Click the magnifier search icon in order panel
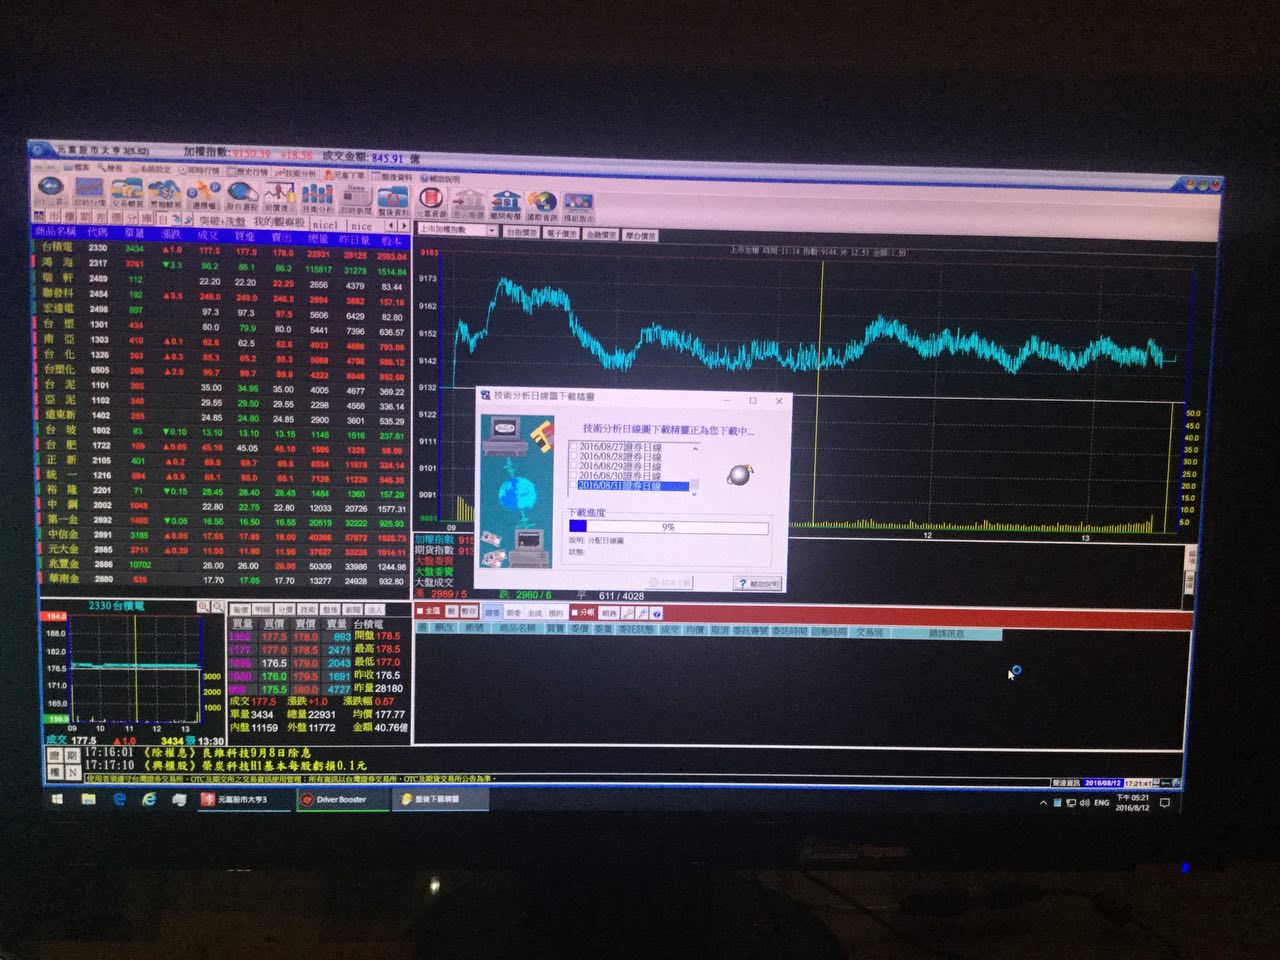Screen dimensions: 1280x960 (641, 612)
